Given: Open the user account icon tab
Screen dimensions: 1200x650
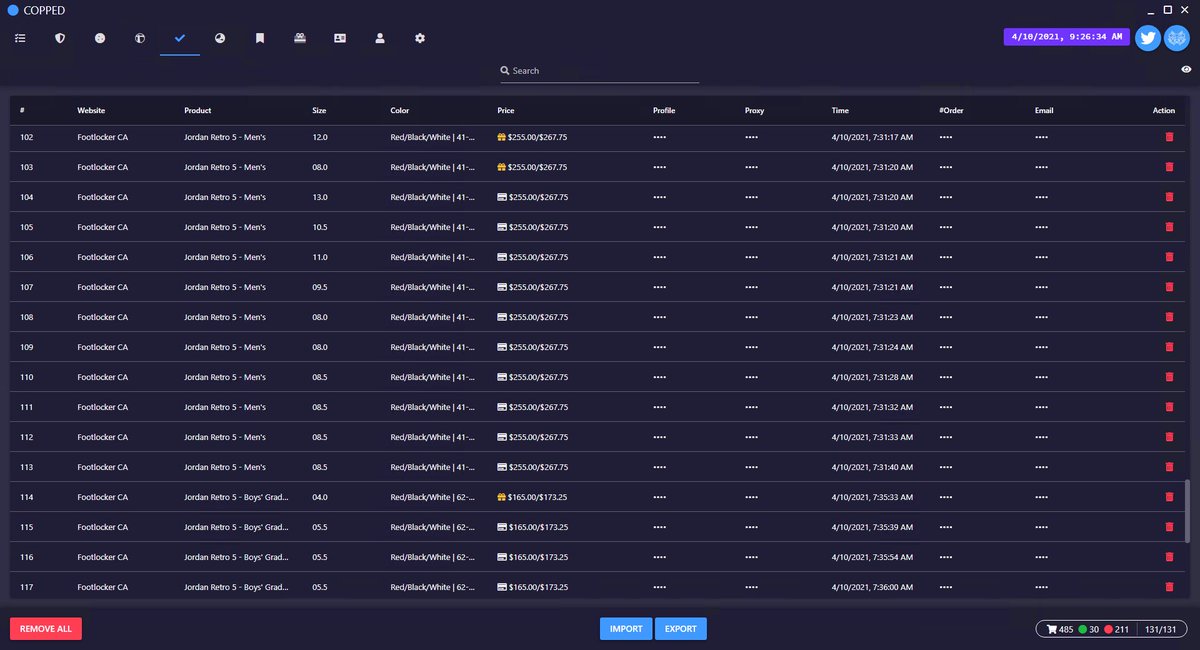Looking at the screenshot, I should coord(380,38).
